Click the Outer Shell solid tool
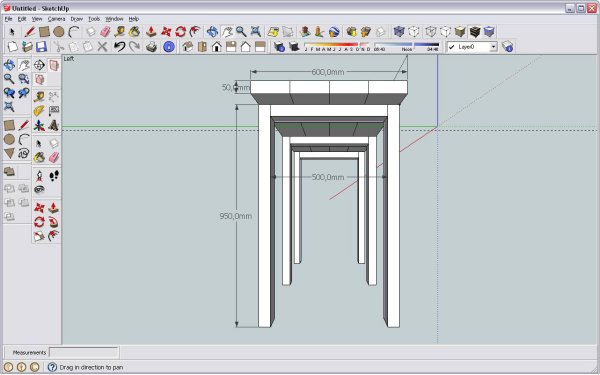The image size is (600, 375). 9,171
